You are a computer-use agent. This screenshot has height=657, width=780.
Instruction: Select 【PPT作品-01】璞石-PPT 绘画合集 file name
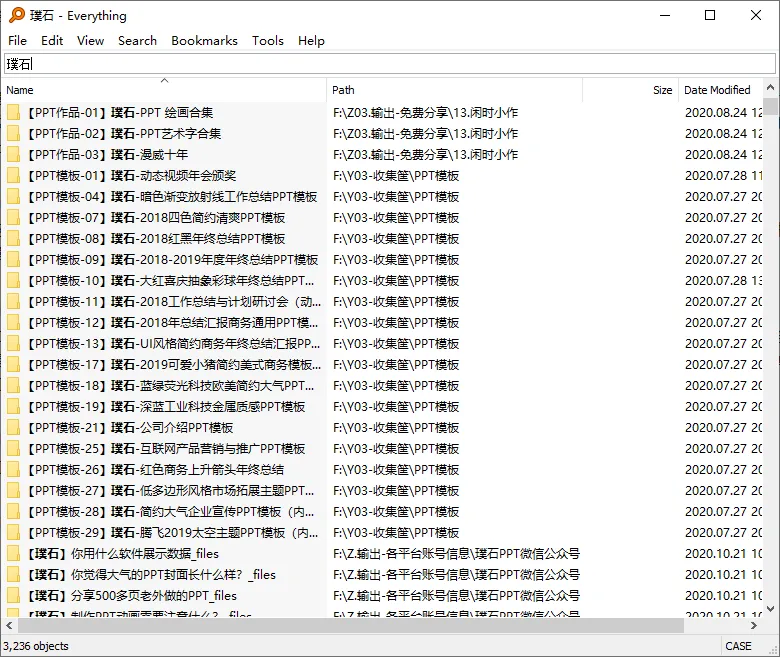[x=119, y=112]
